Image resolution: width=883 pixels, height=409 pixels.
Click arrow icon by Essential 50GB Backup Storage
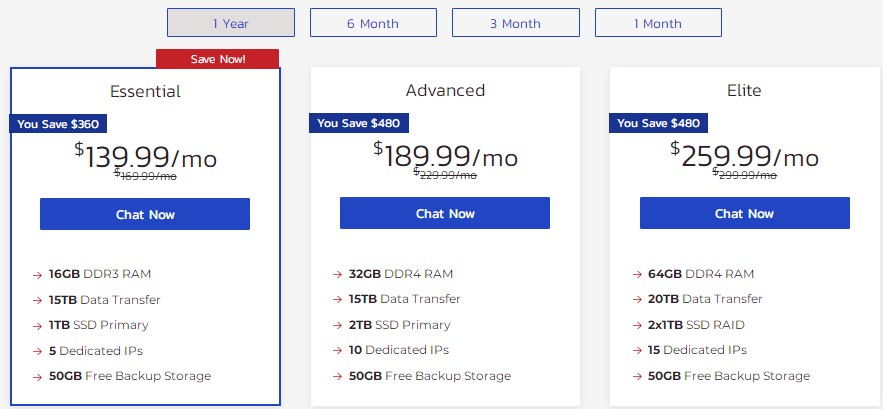37,376
